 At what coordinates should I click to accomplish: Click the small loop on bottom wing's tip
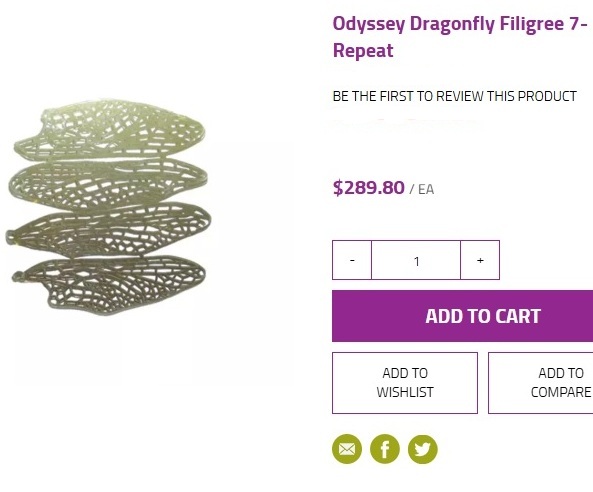(17, 277)
